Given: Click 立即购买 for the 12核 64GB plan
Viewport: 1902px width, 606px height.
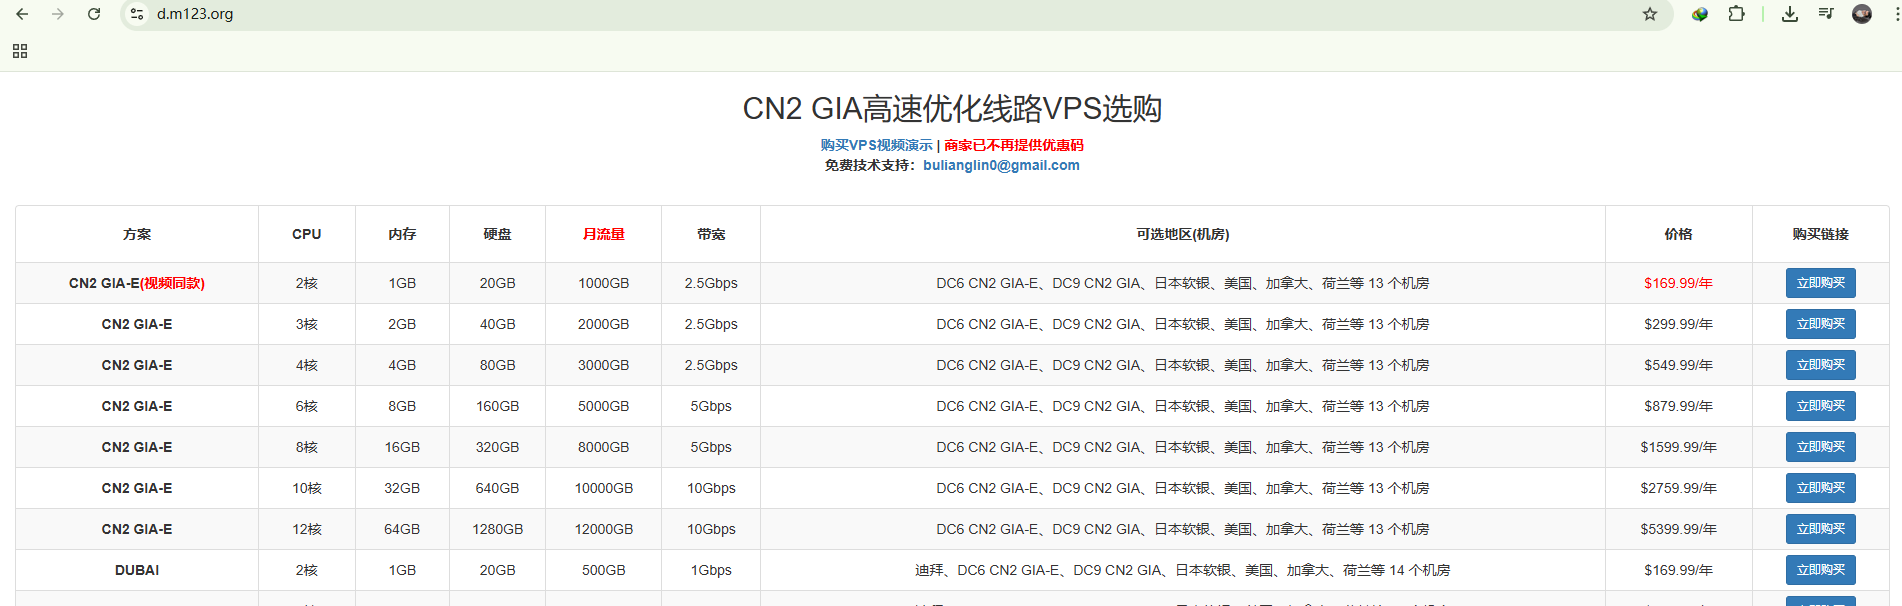Looking at the screenshot, I should (x=1820, y=529).
